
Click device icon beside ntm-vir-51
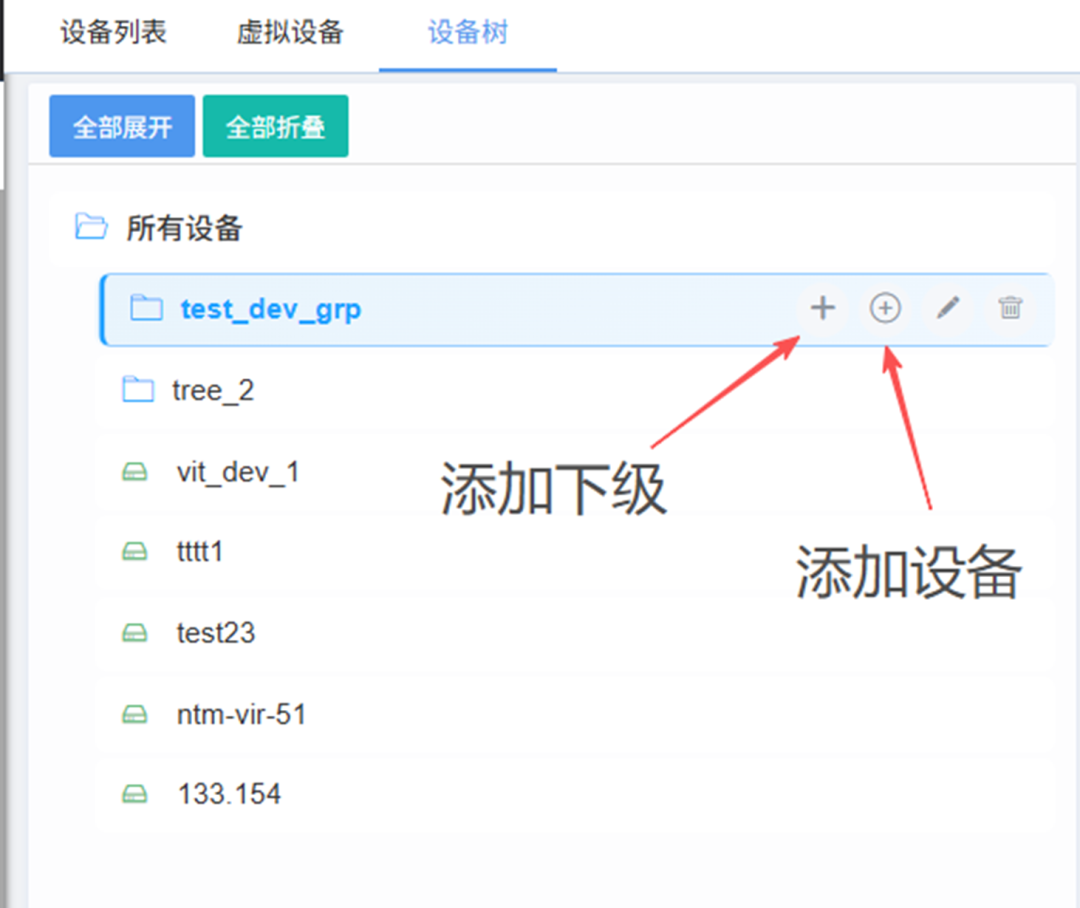point(134,714)
